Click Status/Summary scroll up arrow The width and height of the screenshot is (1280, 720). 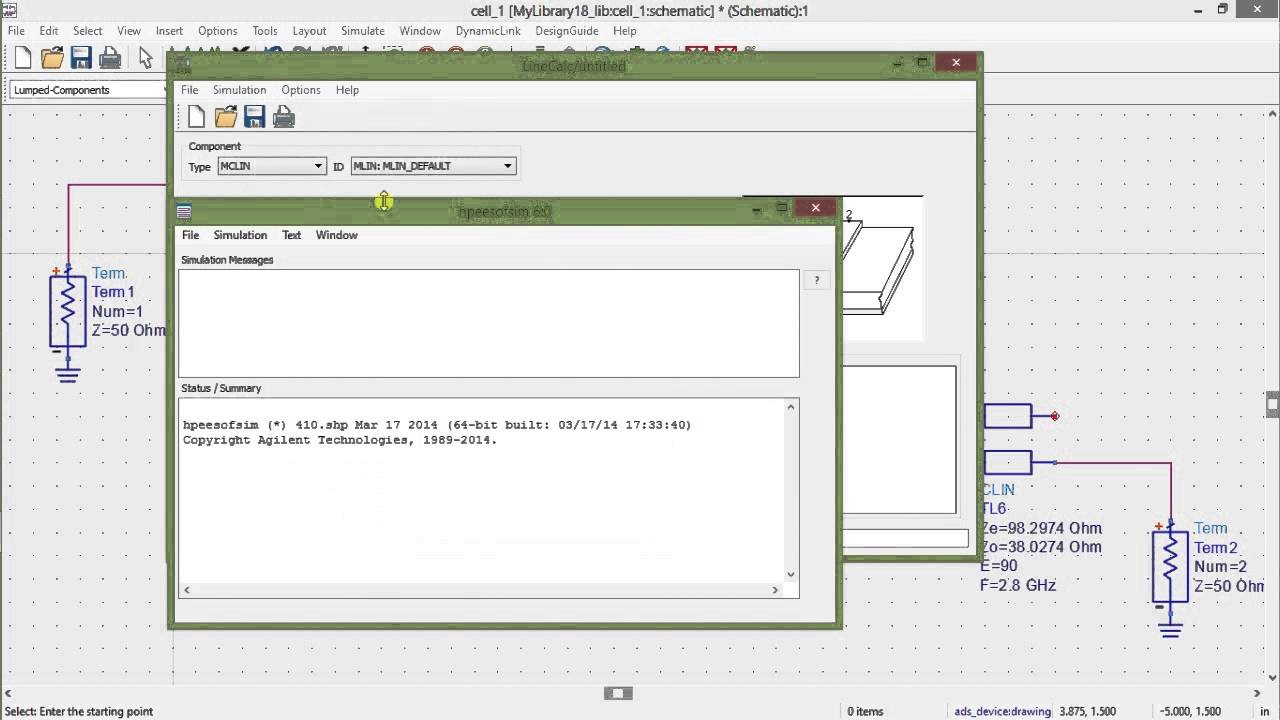pyautogui.click(x=791, y=407)
